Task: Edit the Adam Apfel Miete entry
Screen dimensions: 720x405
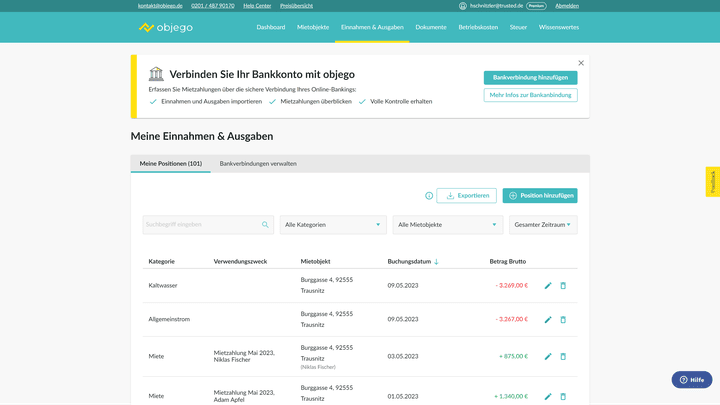Action: [548, 396]
